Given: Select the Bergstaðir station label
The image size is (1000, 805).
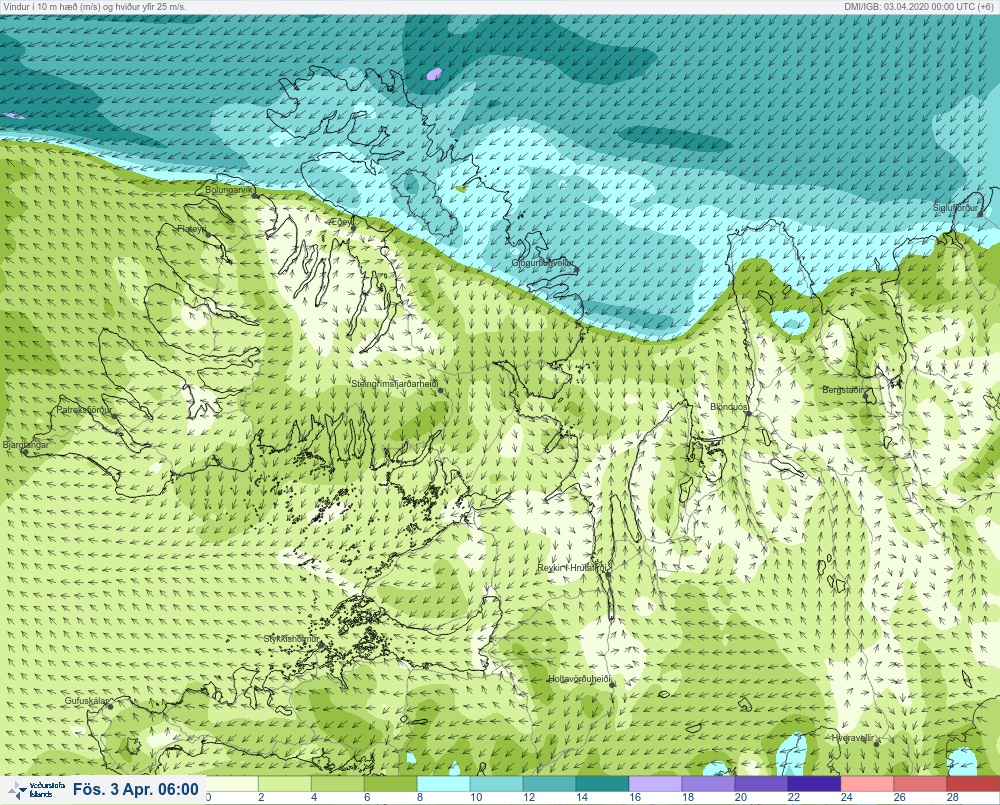Looking at the screenshot, I should [842, 390].
